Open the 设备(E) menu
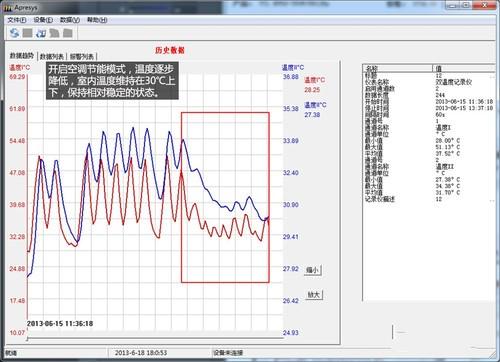This screenshot has height=362, width=500. (x=43, y=20)
